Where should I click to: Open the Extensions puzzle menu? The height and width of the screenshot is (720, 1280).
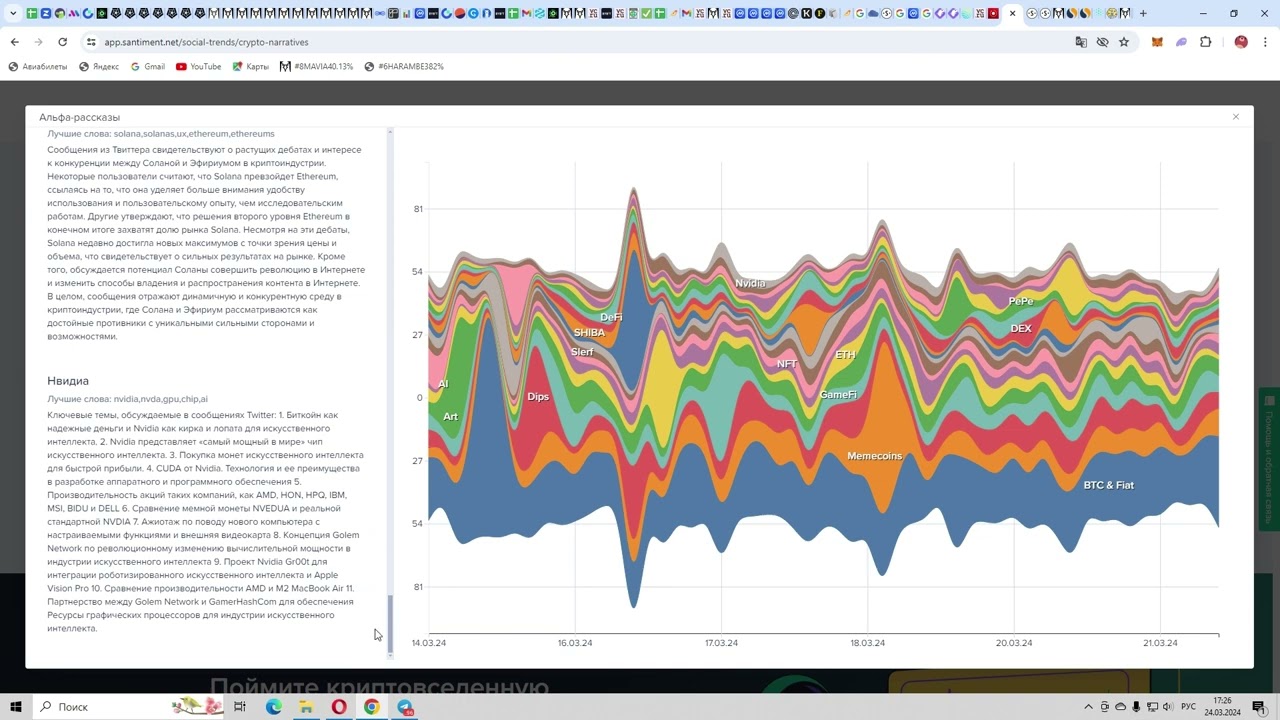(1205, 42)
